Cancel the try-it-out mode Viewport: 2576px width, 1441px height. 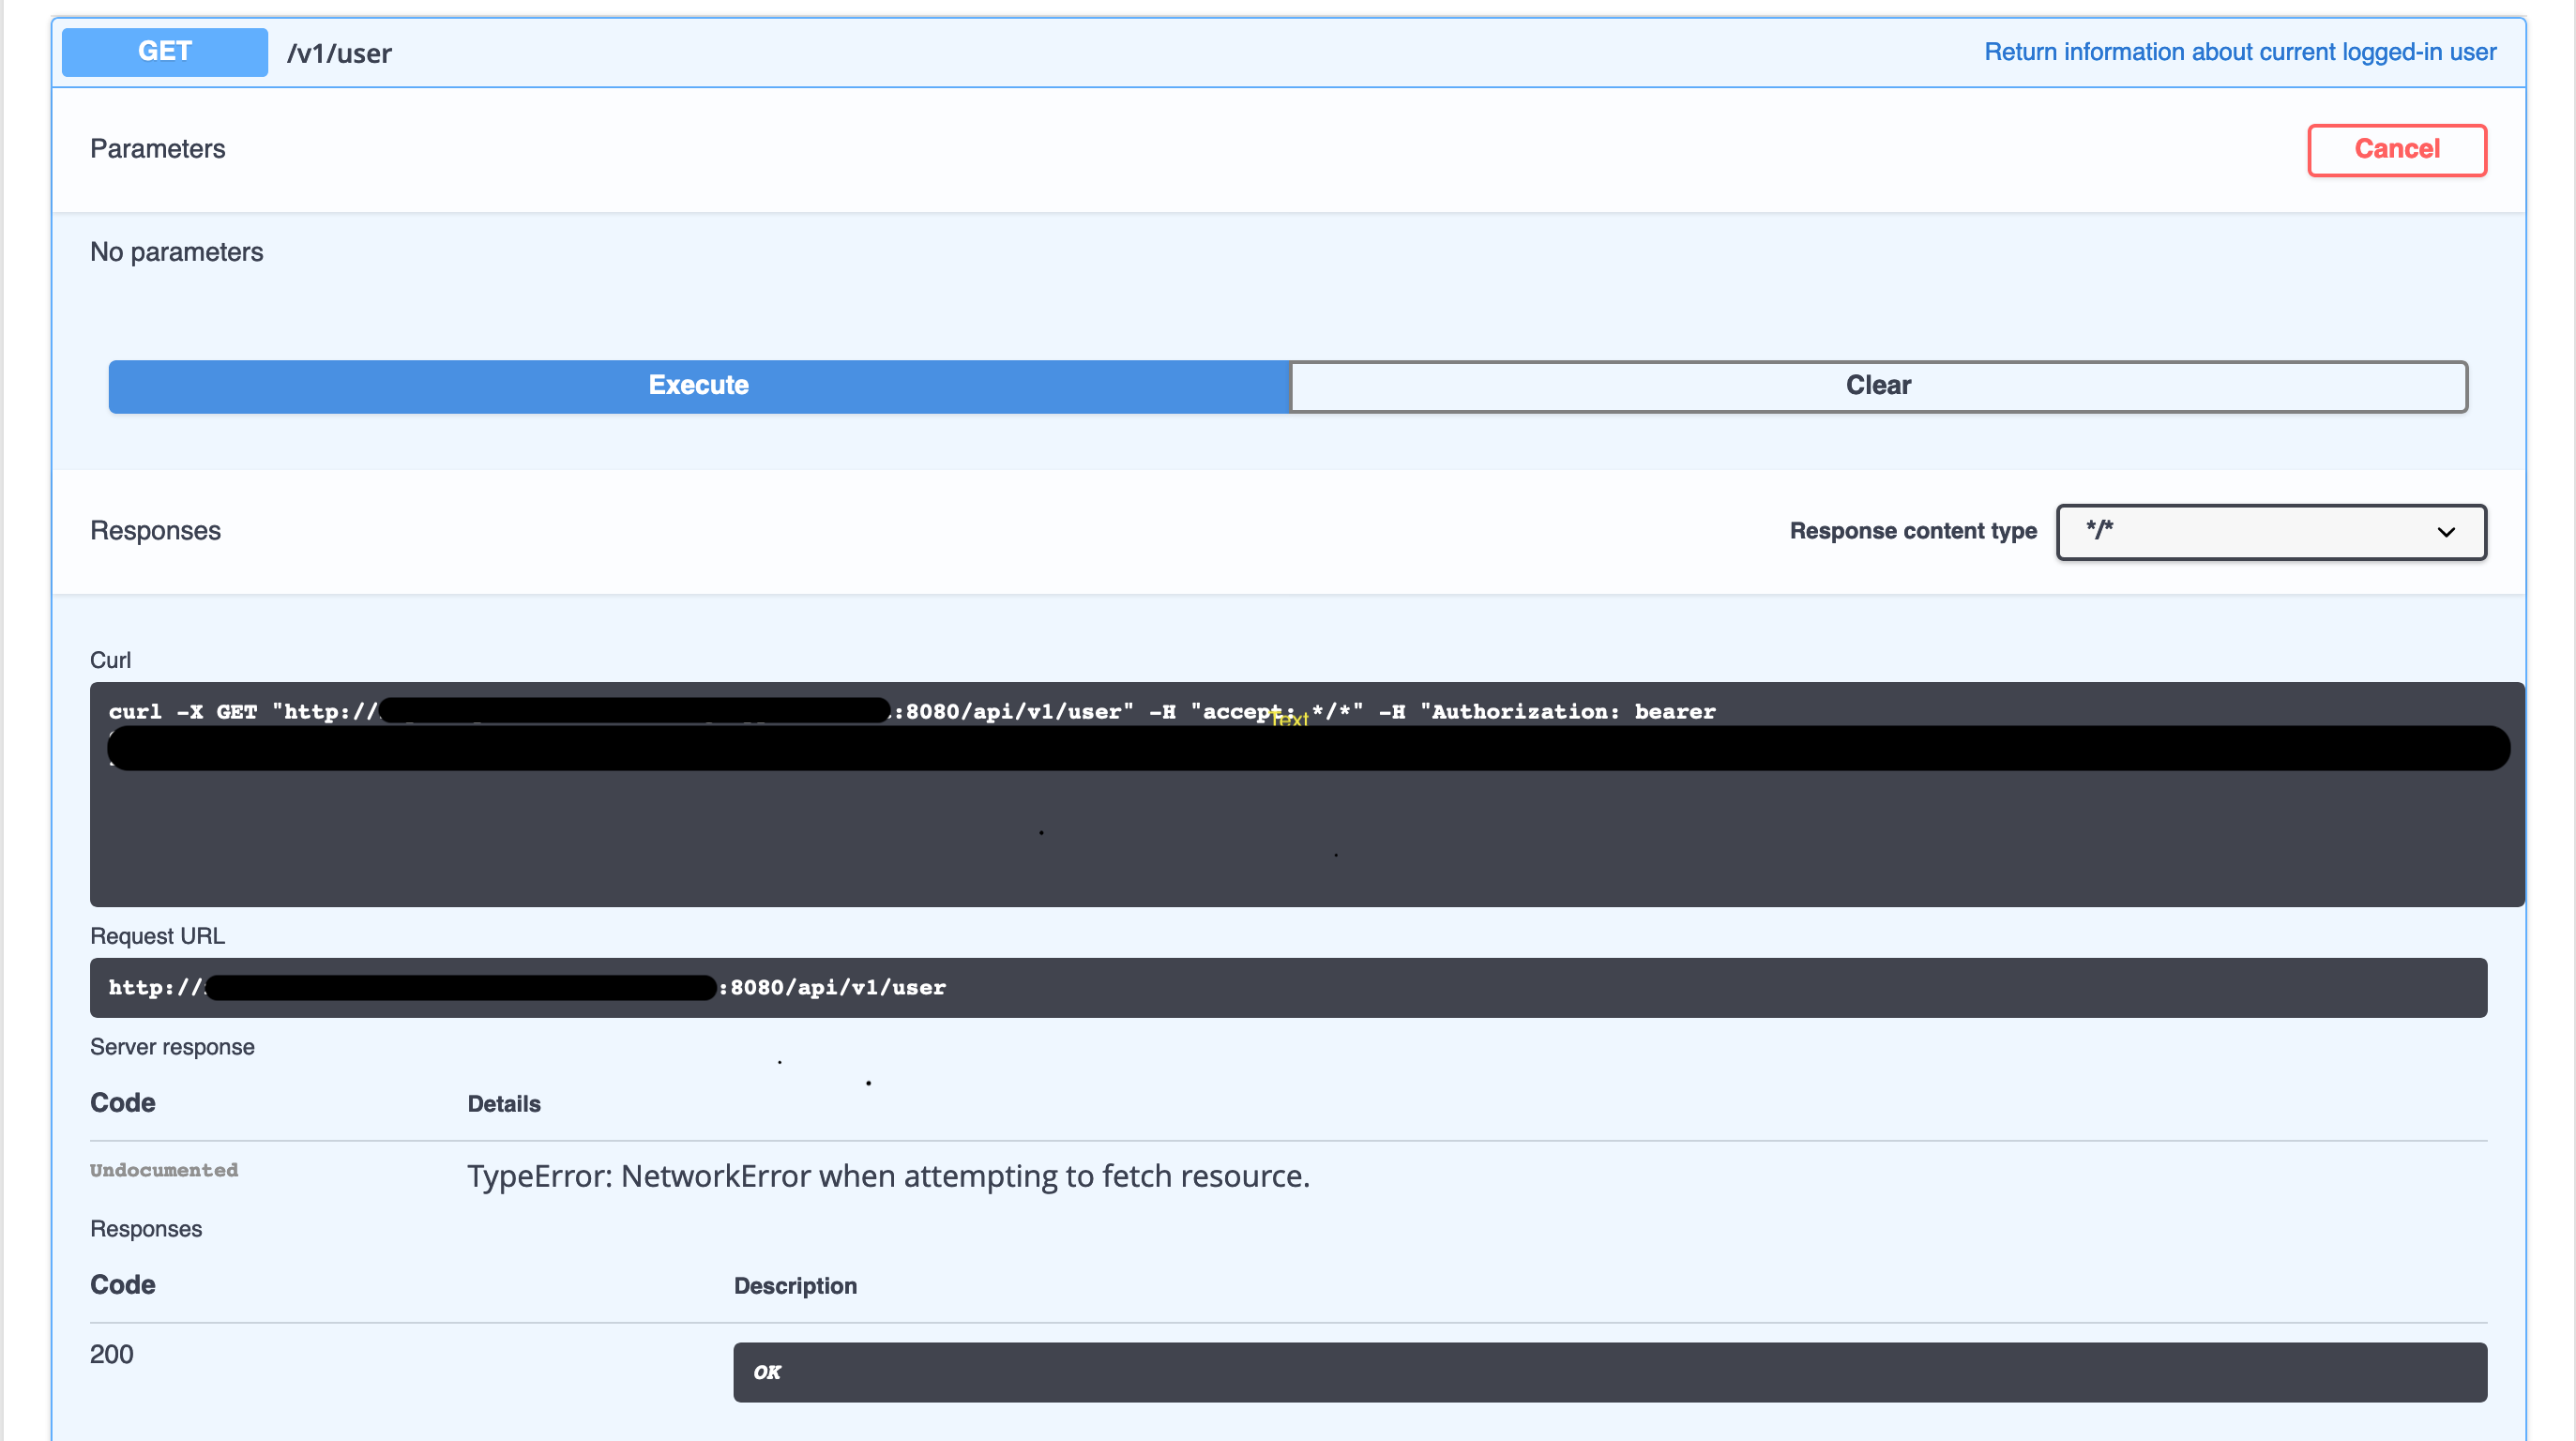[x=2396, y=149]
